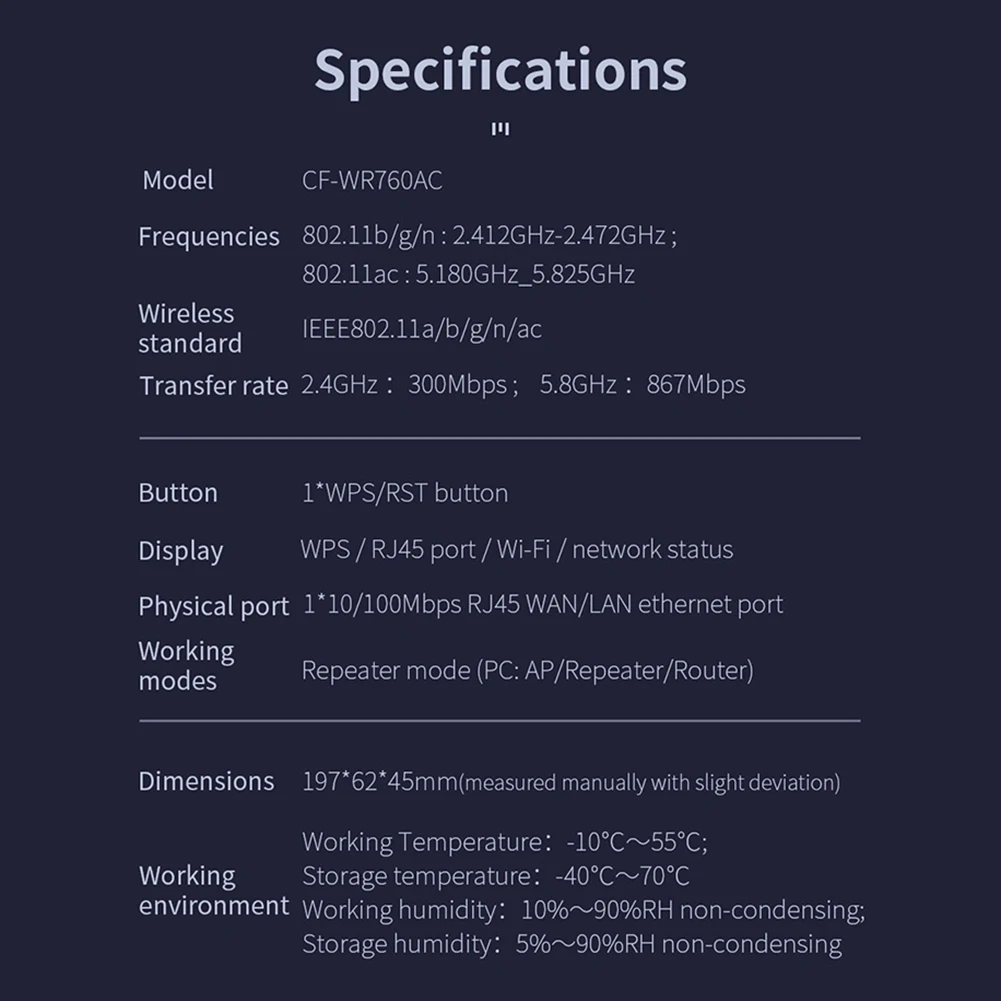
Task: Click the Storage humidity line
Action: [x=571, y=944]
